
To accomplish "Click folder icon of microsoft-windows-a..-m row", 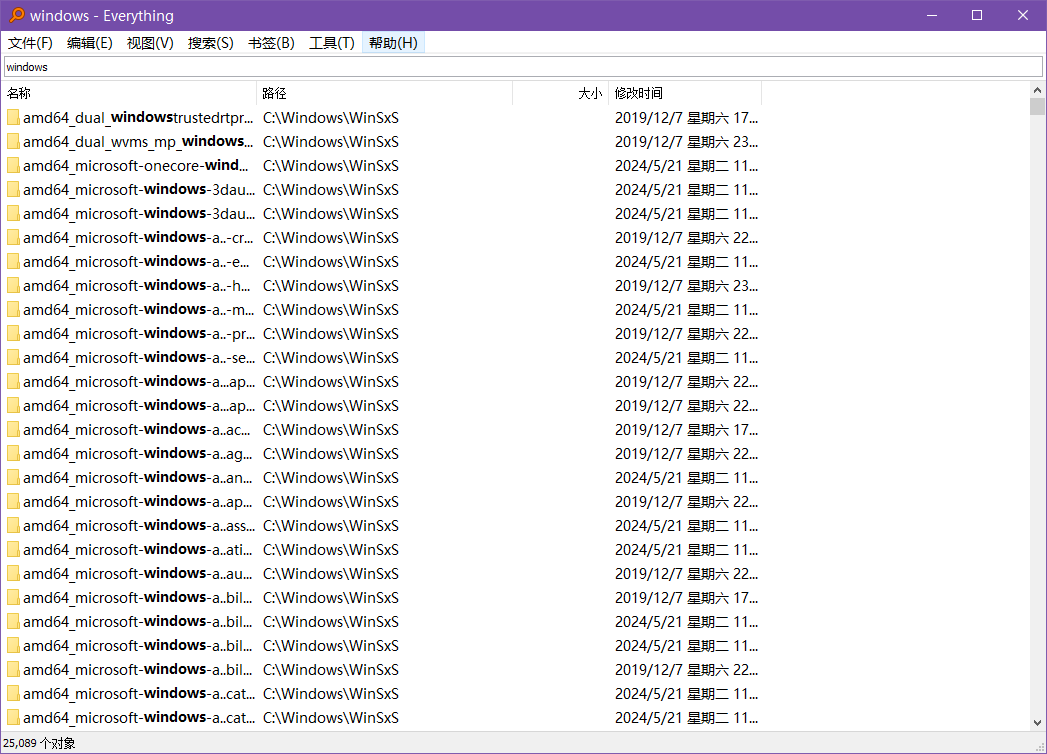I will click(13, 310).
